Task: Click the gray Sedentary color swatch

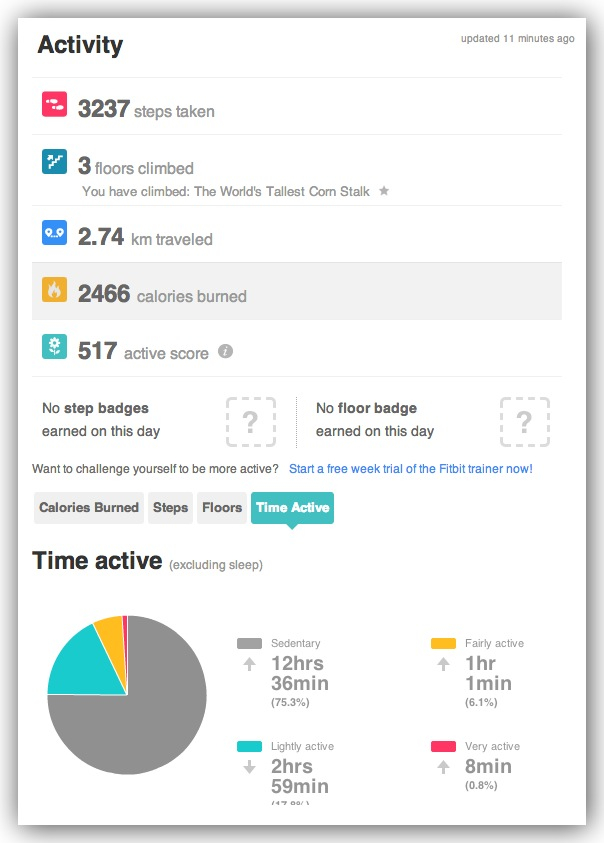Action: pyautogui.click(x=250, y=644)
